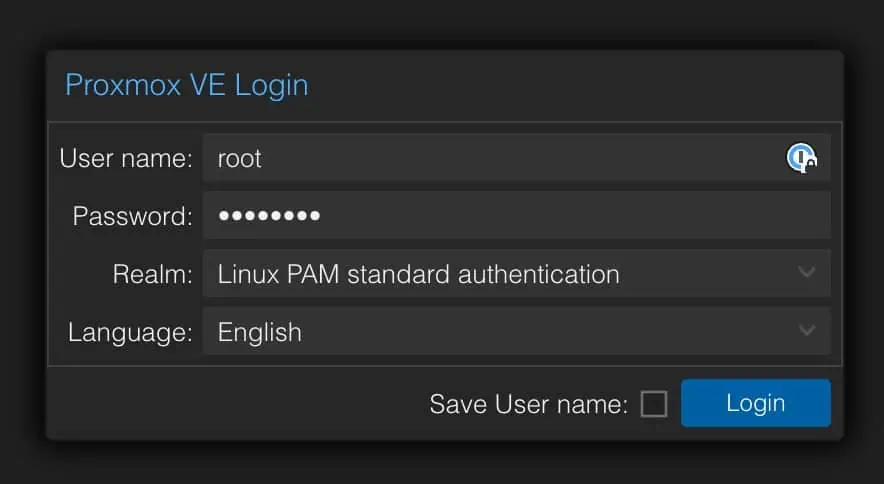
Task: Click the blue Login button
Action: click(755, 403)
